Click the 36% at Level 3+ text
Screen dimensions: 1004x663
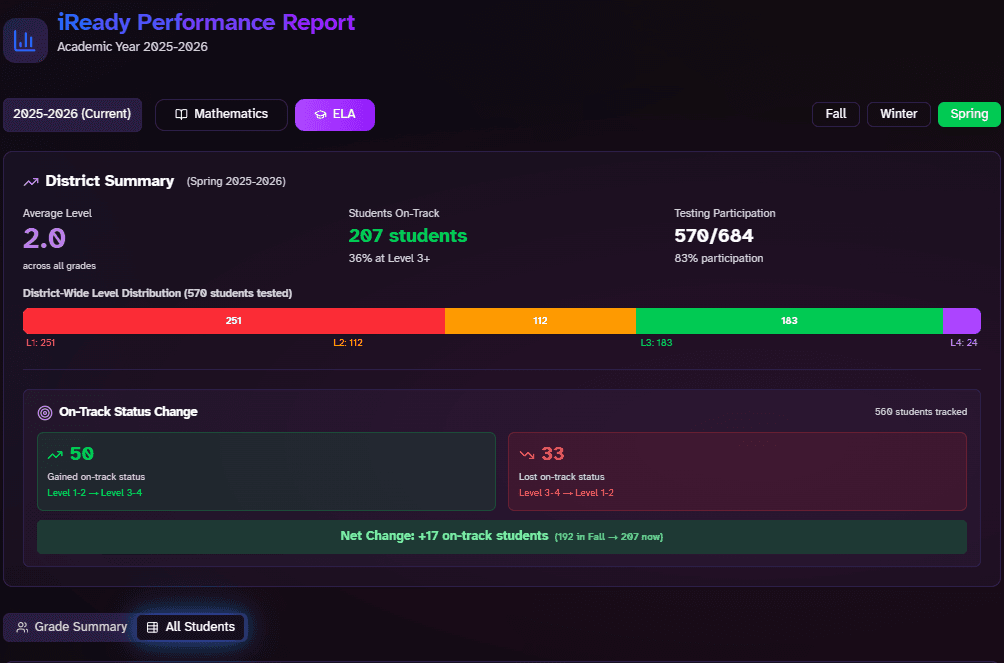(x=389, y=259)
